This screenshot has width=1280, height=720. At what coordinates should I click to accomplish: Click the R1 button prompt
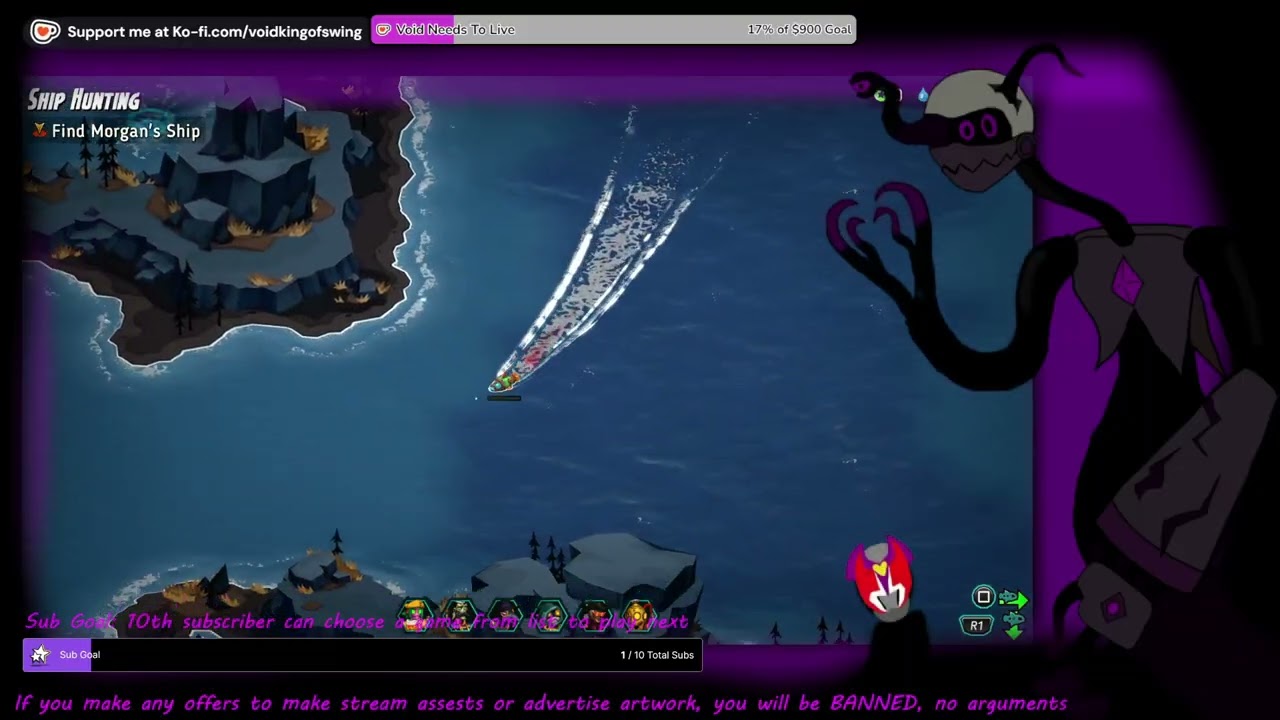point(976,626)
